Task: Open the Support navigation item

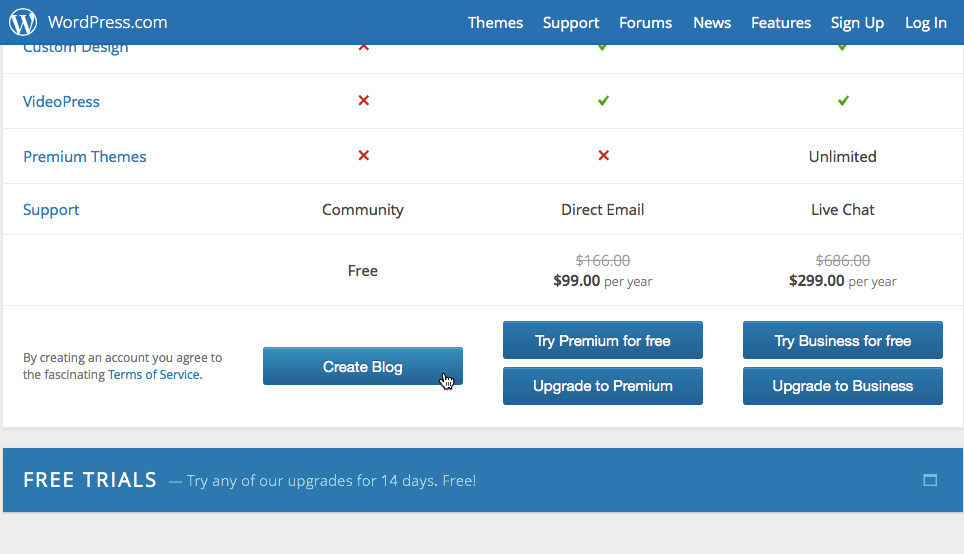Action: (x=571, y=23)
